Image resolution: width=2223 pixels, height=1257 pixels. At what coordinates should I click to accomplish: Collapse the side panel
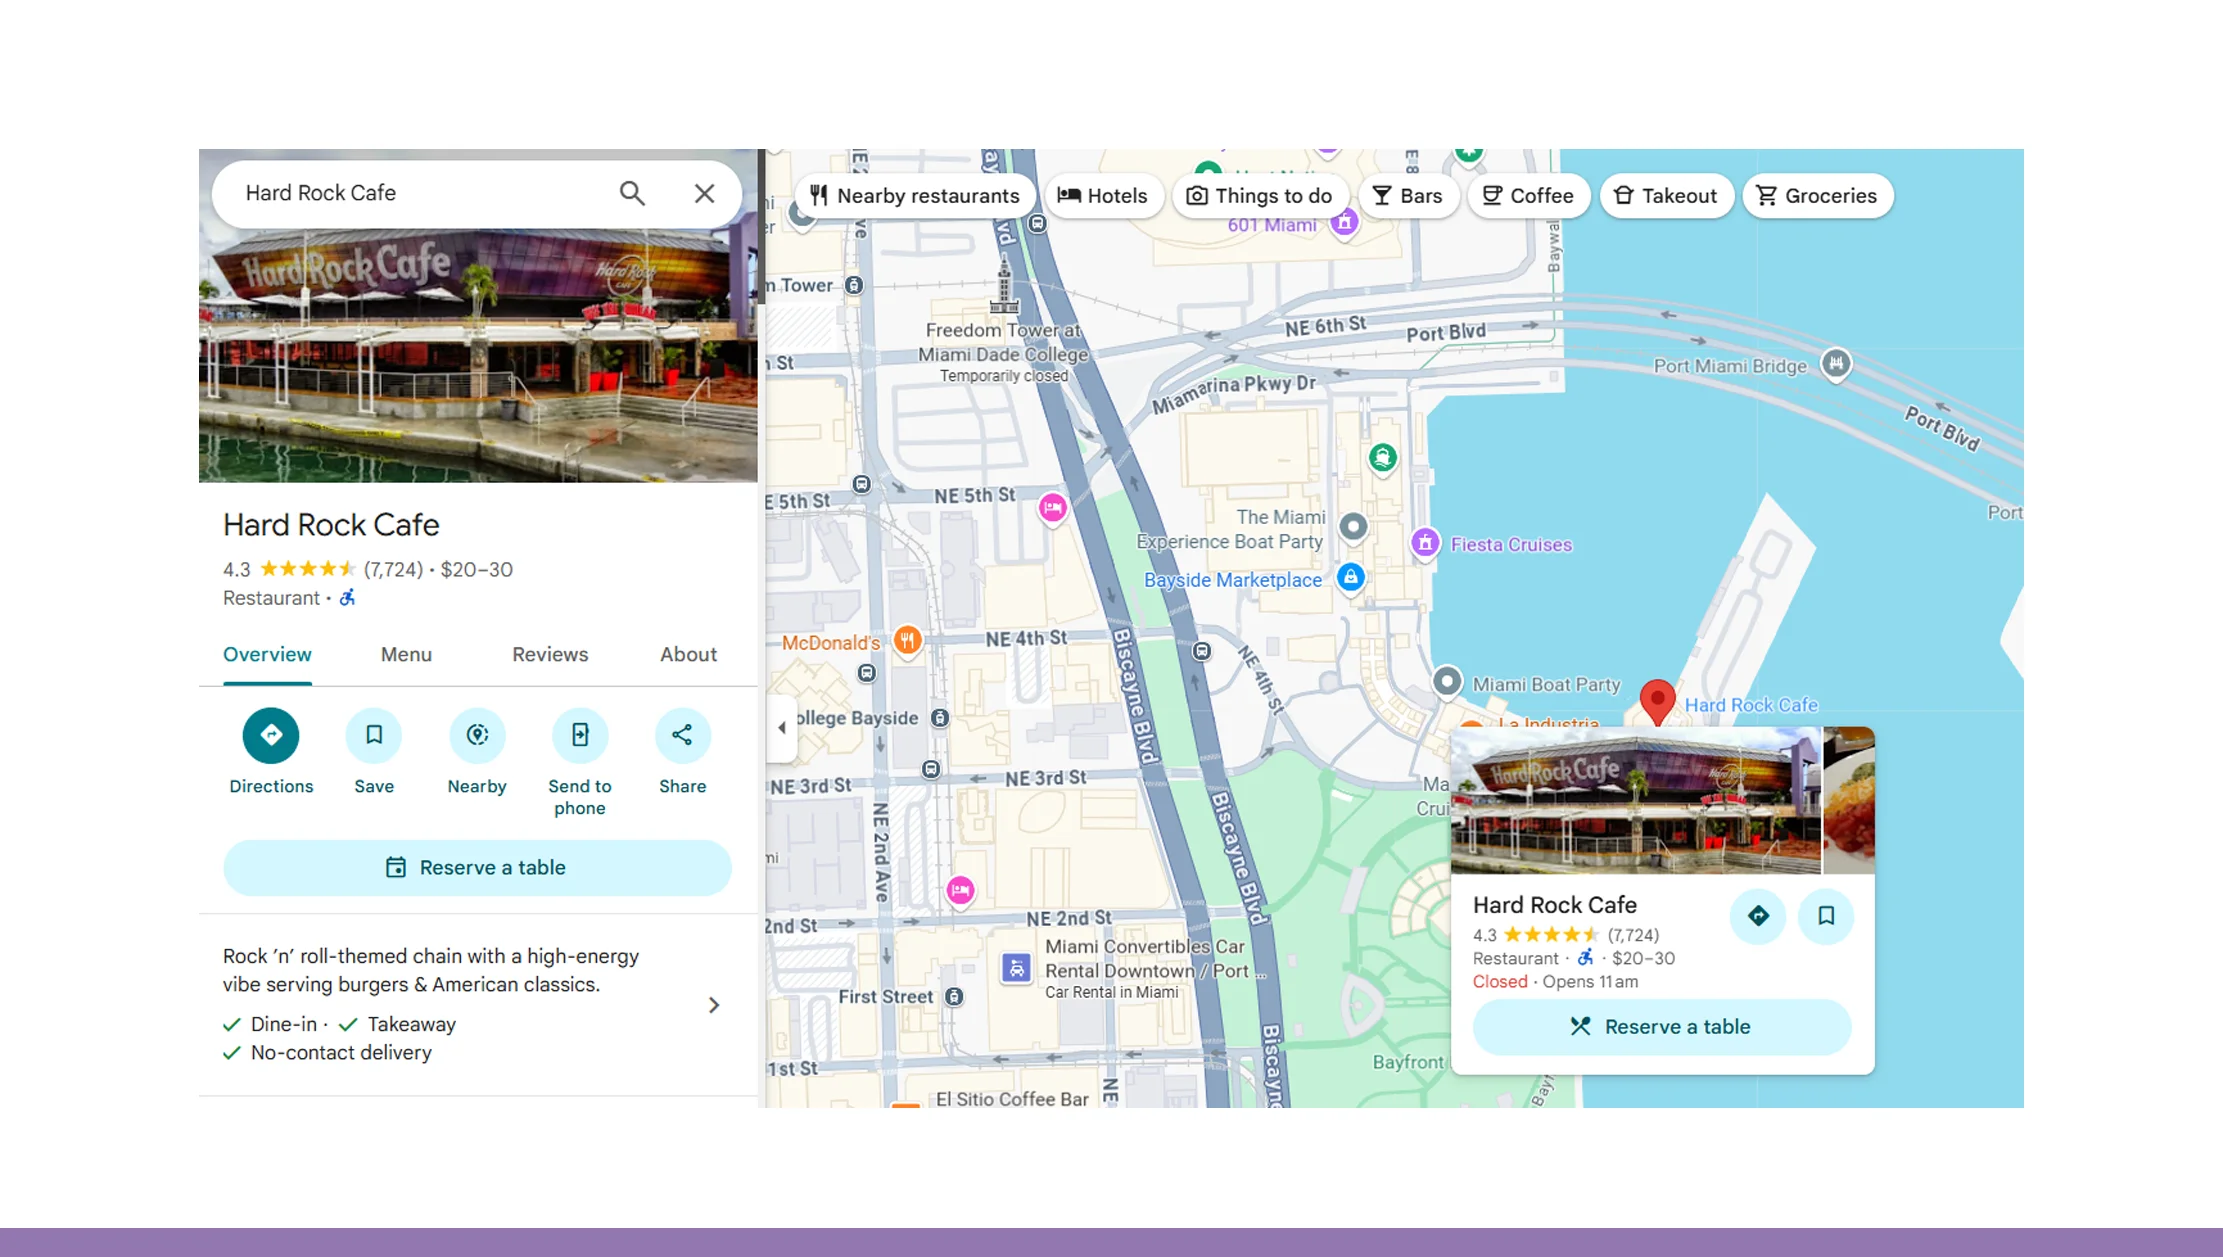[x=783, y=728]
